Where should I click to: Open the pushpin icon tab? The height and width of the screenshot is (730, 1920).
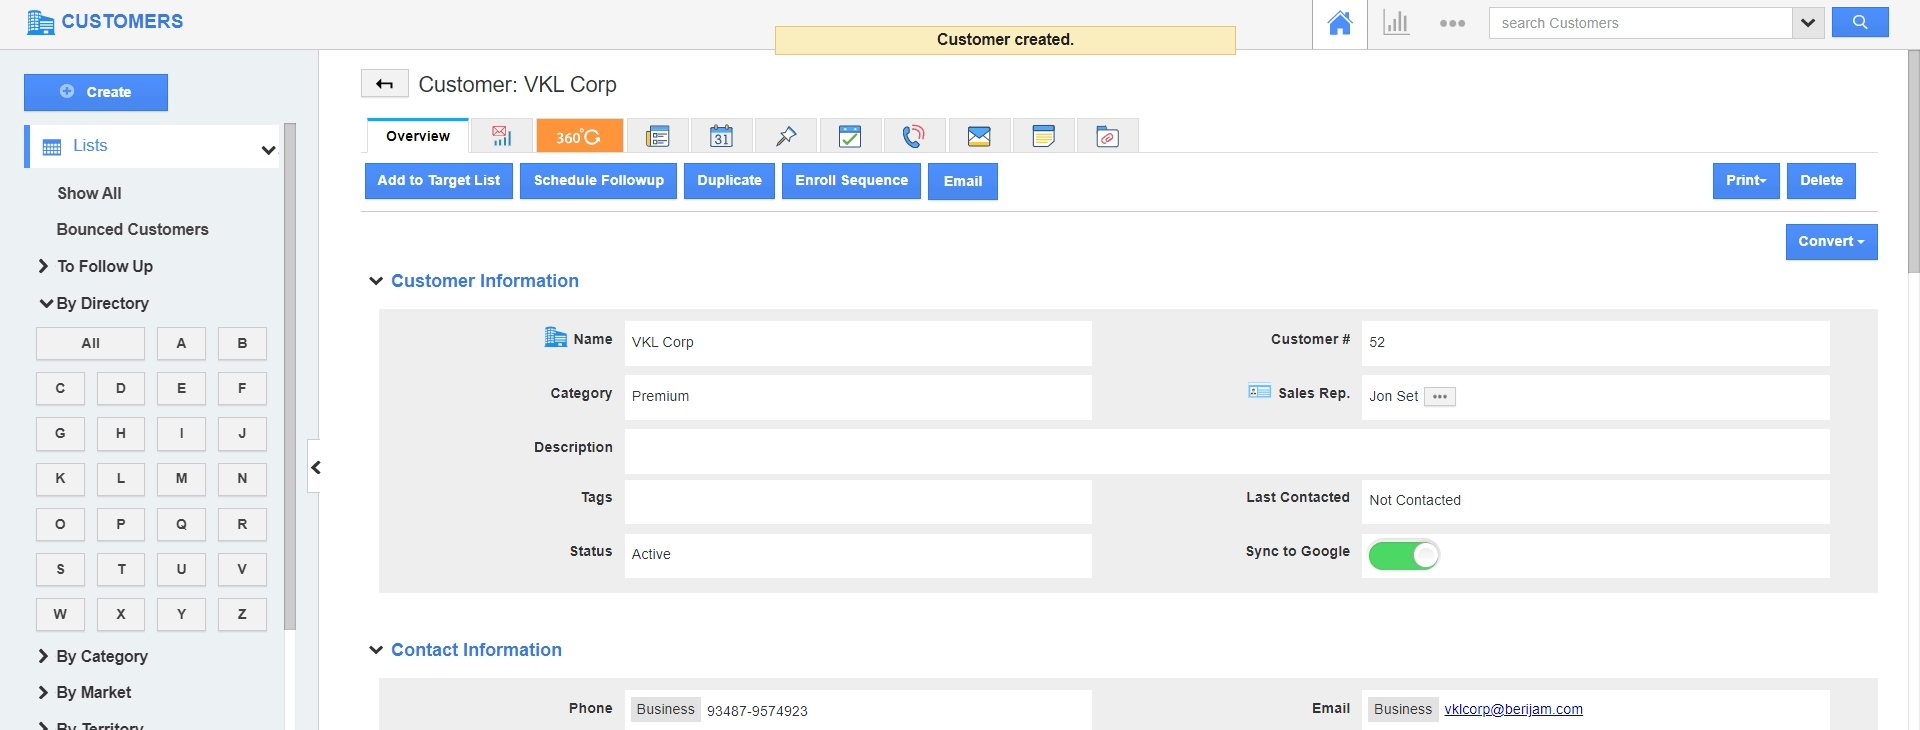786,136
